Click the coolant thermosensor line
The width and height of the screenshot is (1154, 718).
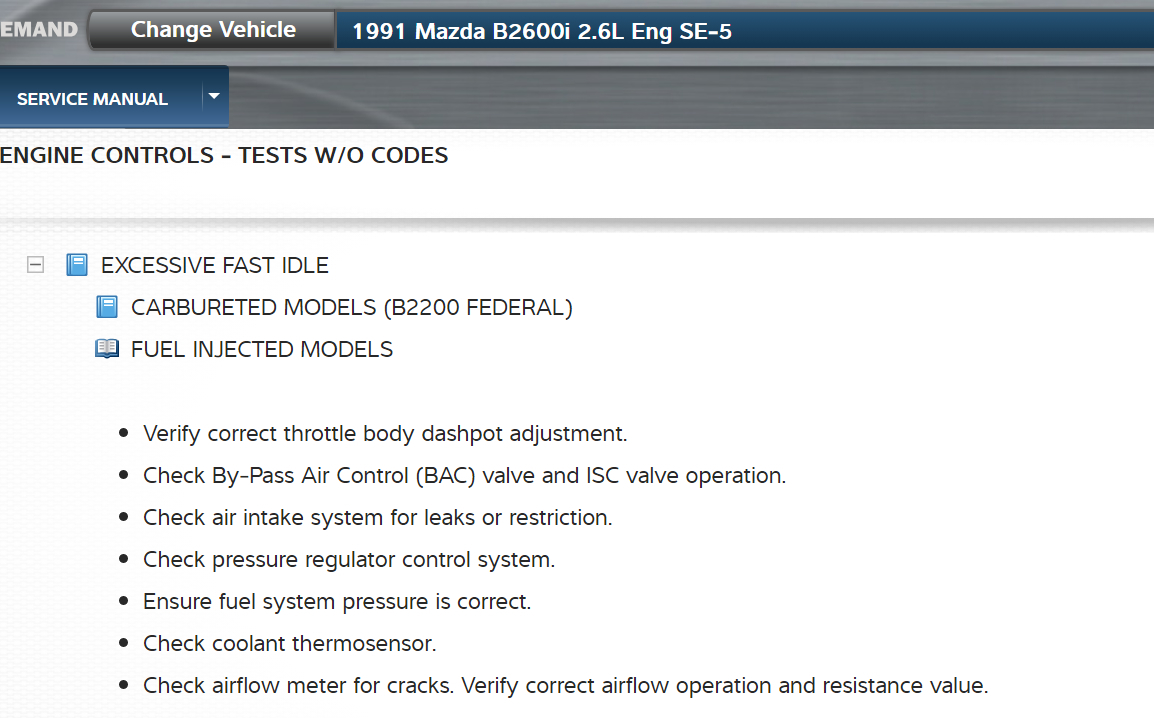[290, 644]
